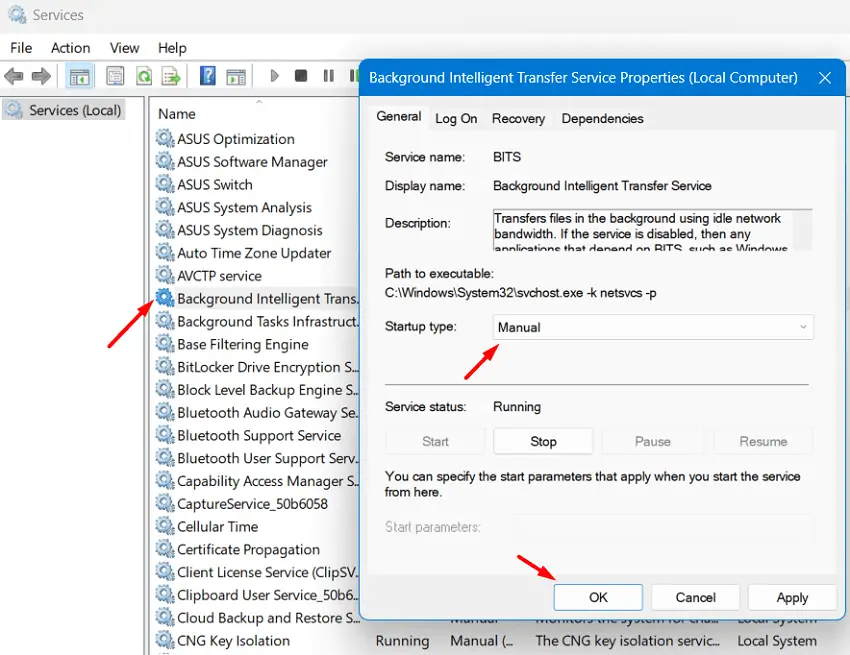Open the Action menu
850x655 pixels.
70,47
